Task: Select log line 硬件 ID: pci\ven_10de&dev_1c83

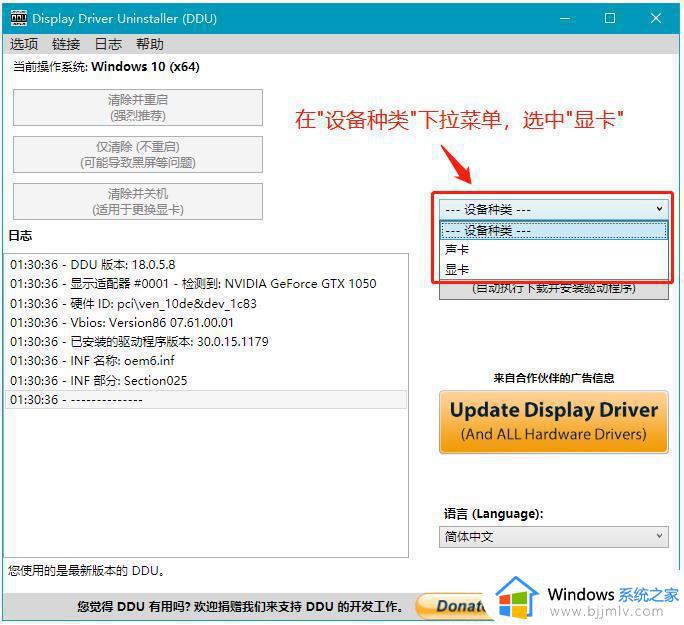Action: 205,303
